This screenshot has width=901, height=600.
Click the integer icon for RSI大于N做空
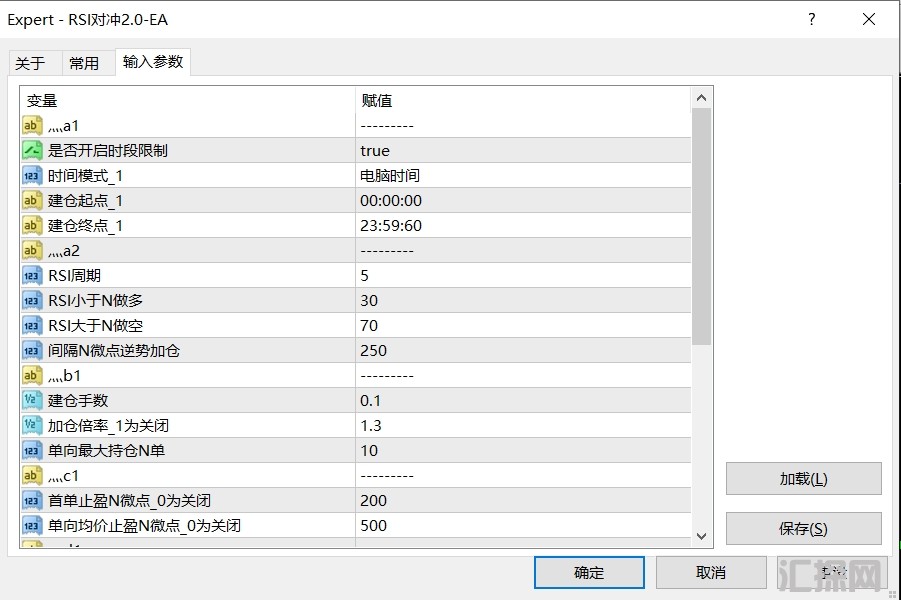click(32, 325)
